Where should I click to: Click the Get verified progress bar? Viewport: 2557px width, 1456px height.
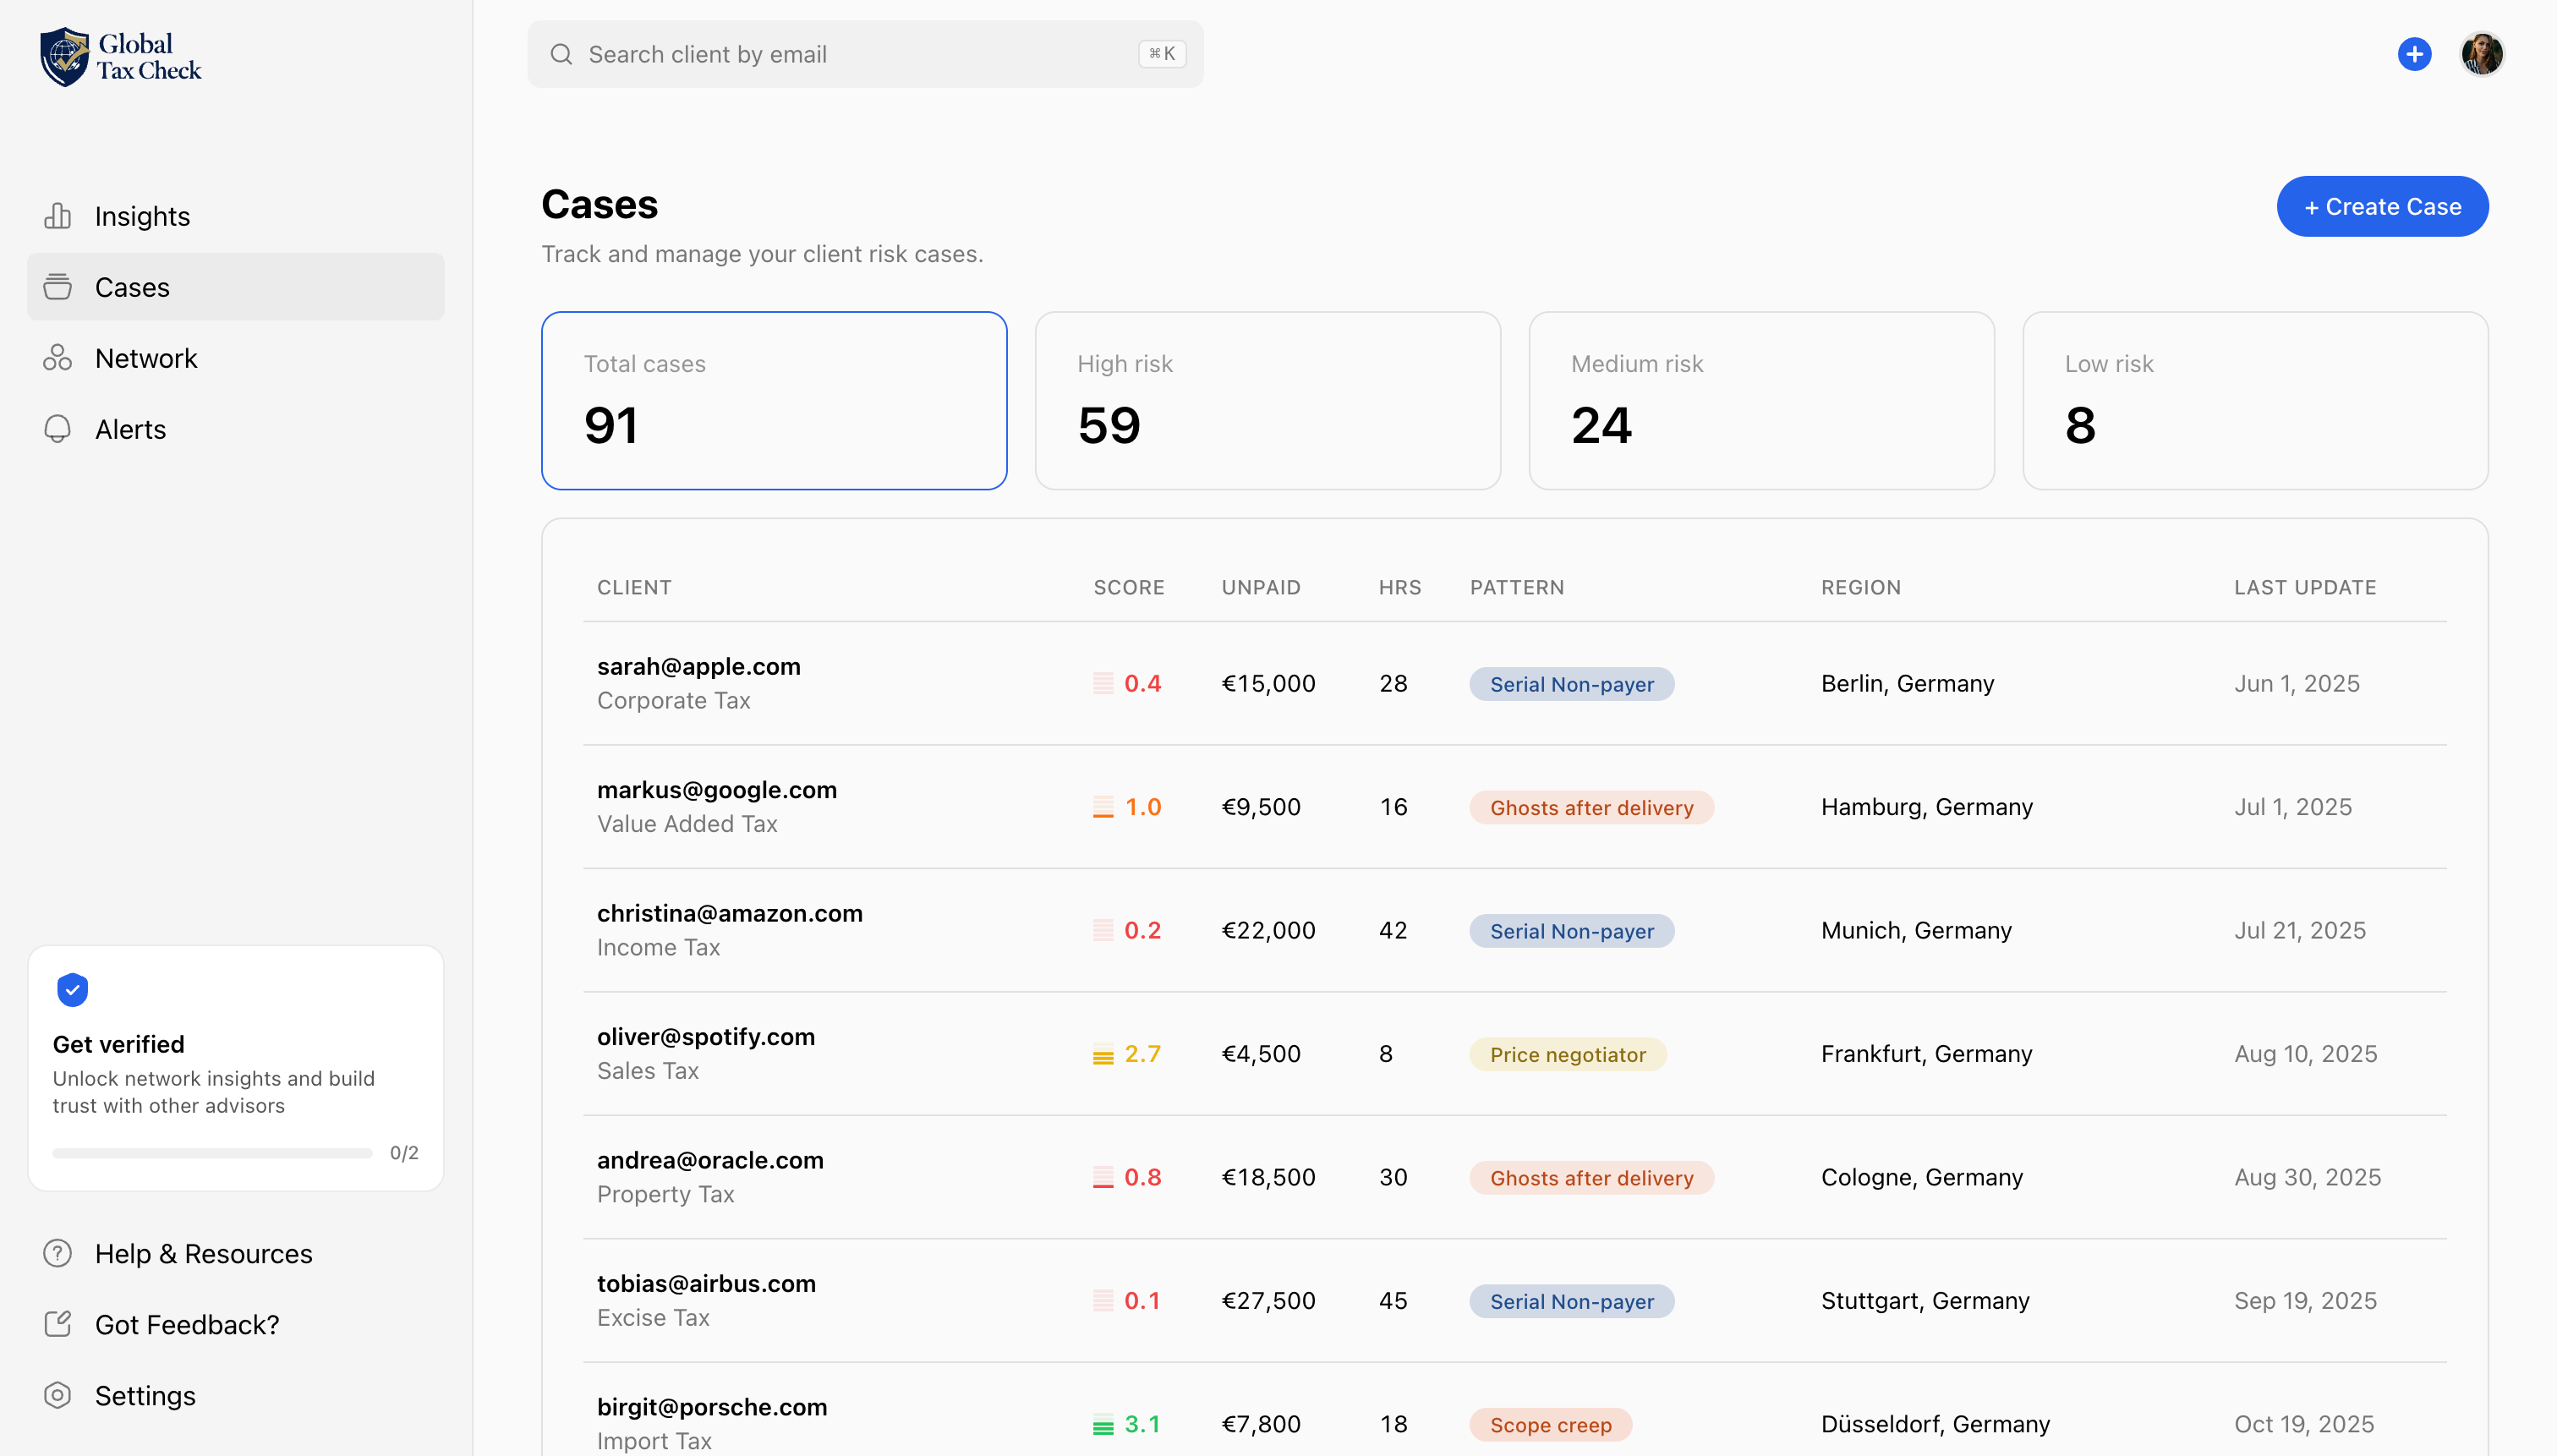pos(212,1153)
